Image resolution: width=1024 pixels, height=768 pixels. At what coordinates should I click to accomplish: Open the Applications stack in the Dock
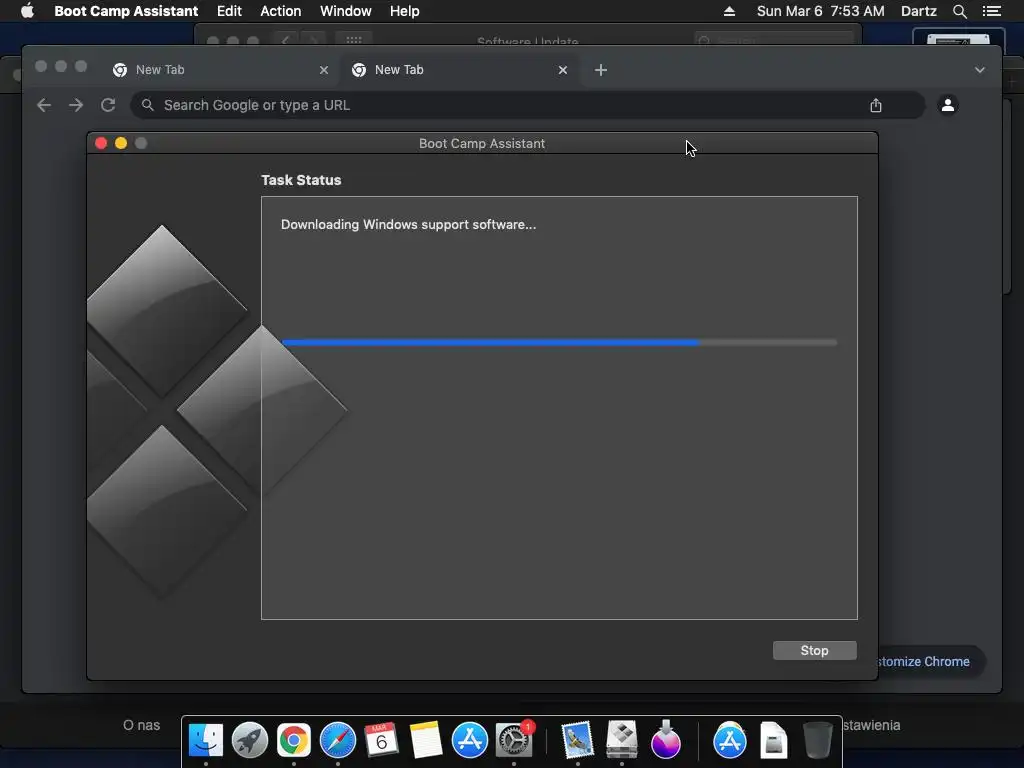point(729,740)
